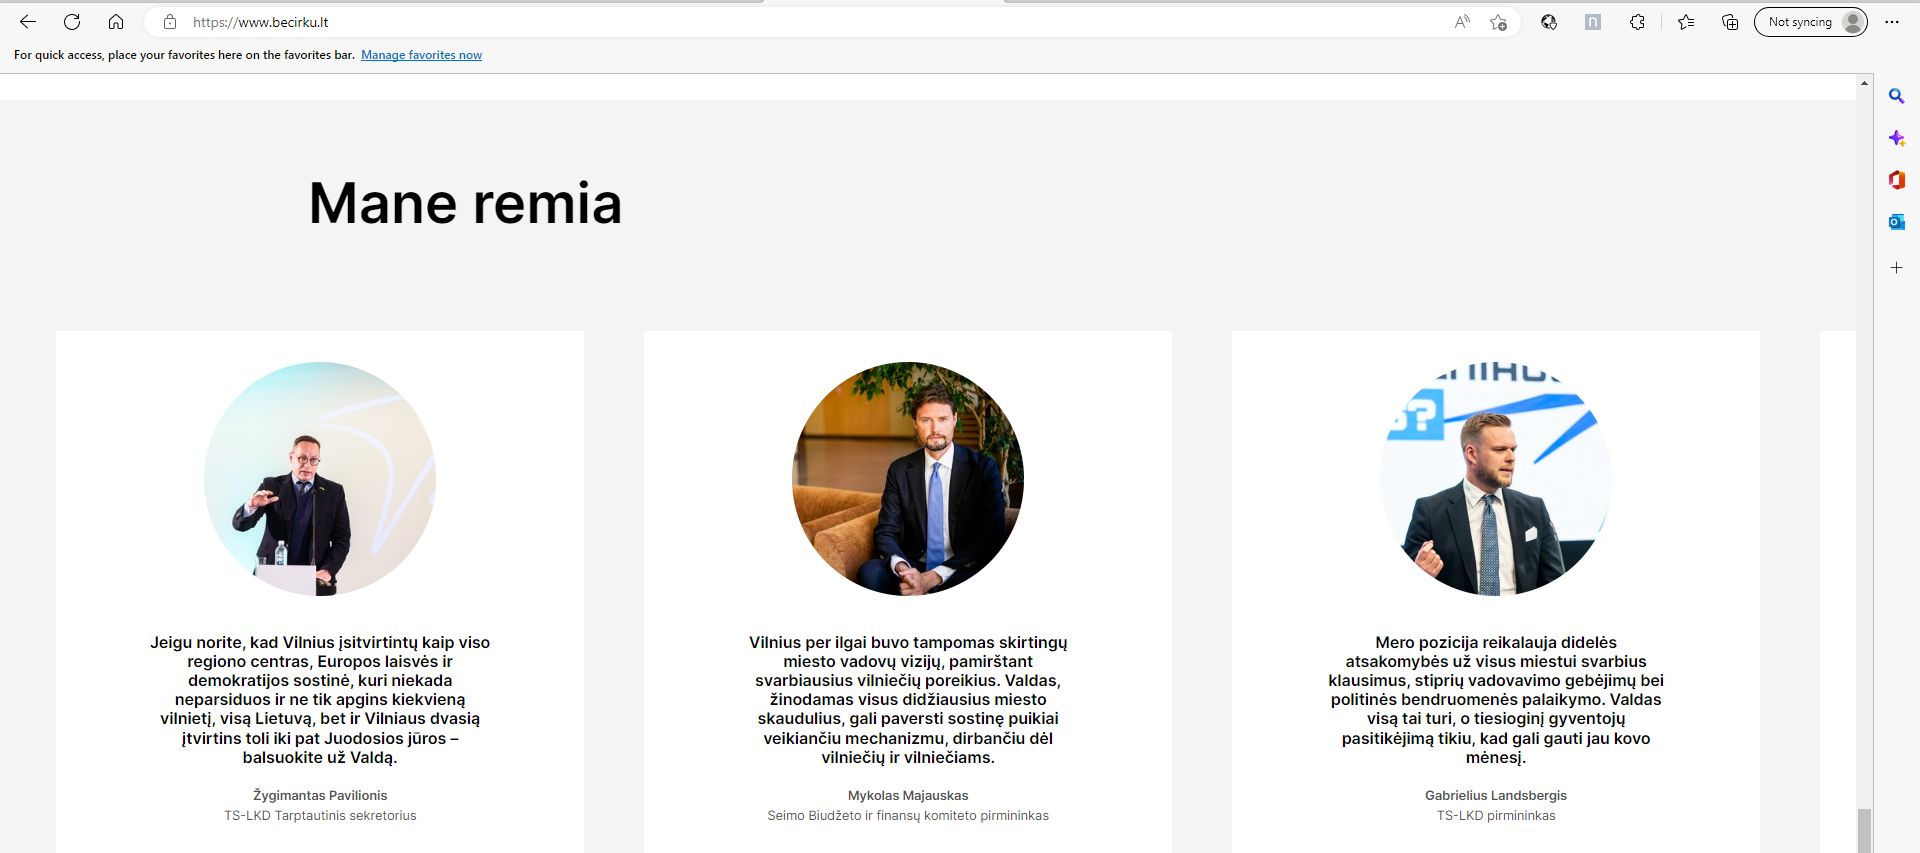Open sidebar Search icon
This screenshot has height=853, width=1920.
pos(1896,96)
